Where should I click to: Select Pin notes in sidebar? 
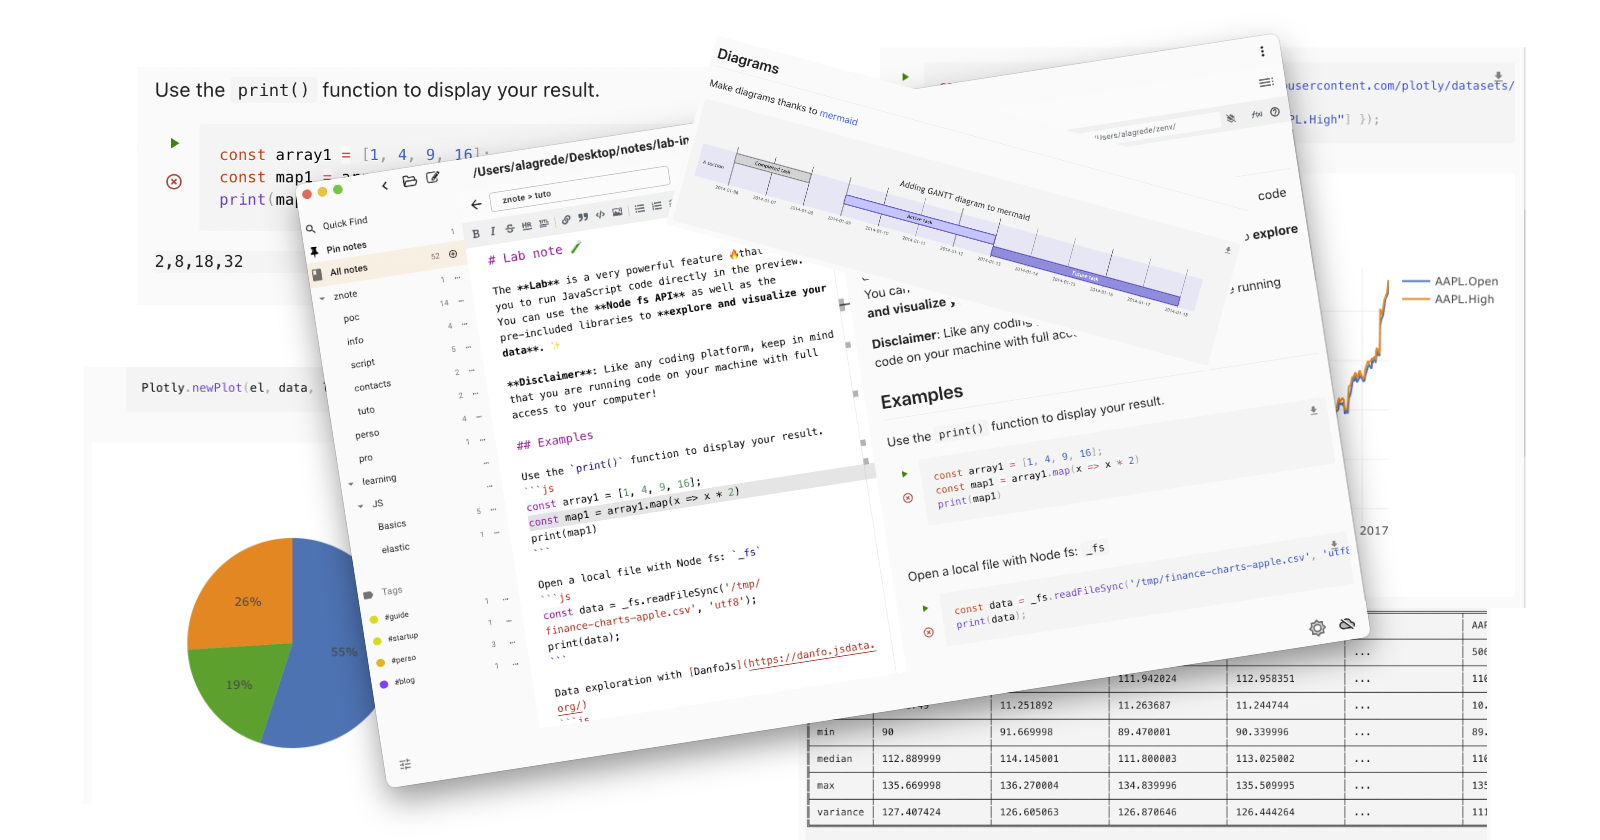point(346,248)
